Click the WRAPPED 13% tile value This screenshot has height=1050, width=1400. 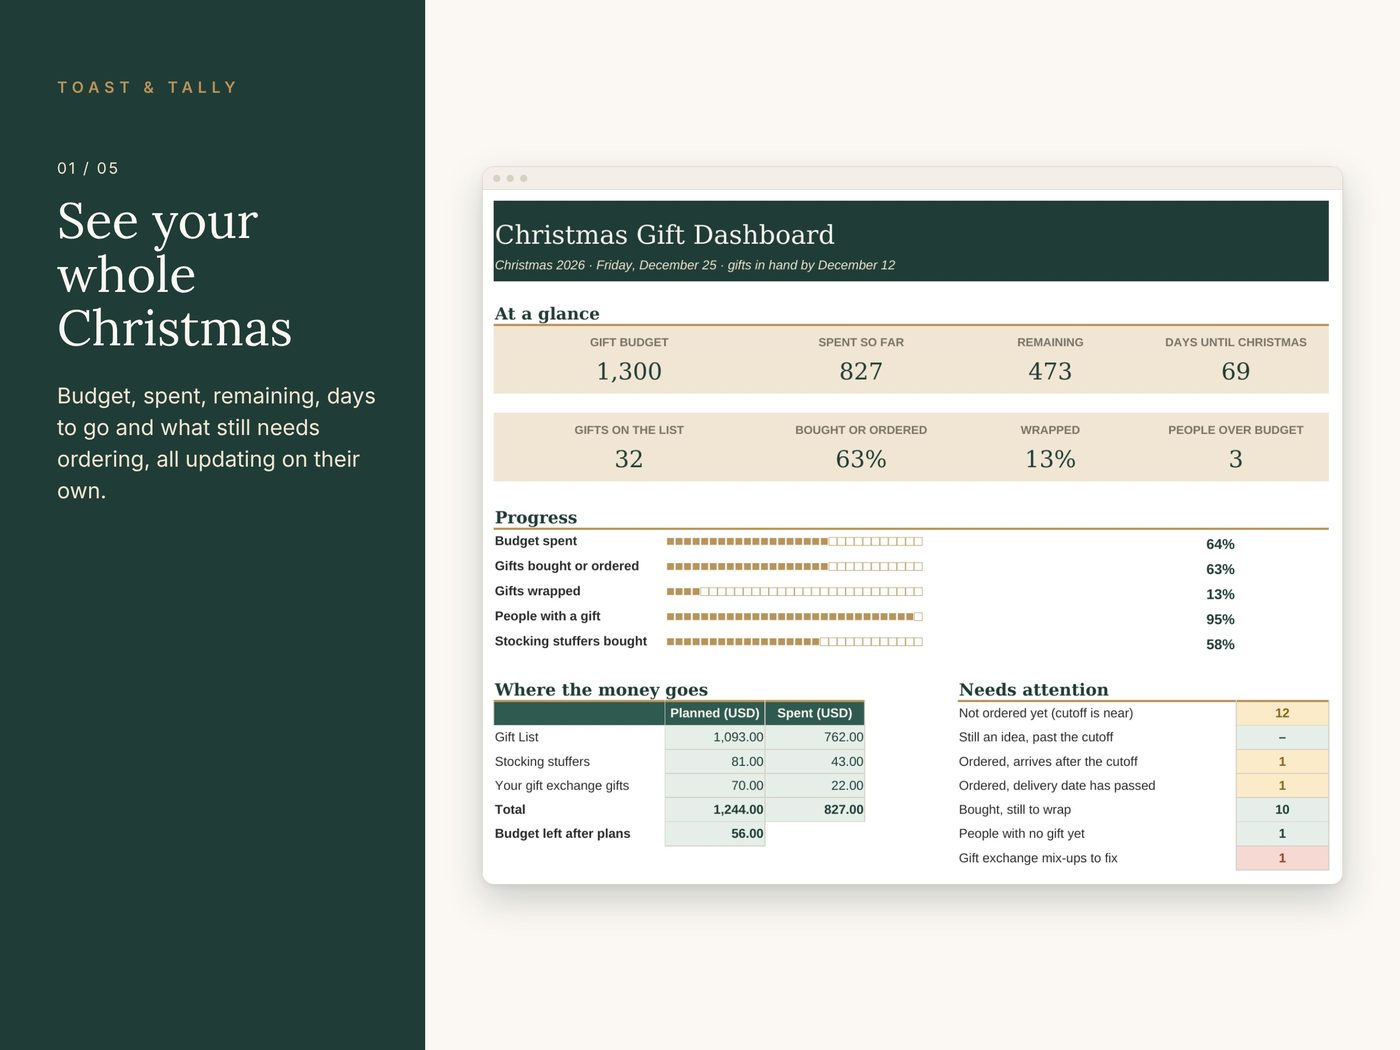pyautogui.click(x=1050, y=459)
